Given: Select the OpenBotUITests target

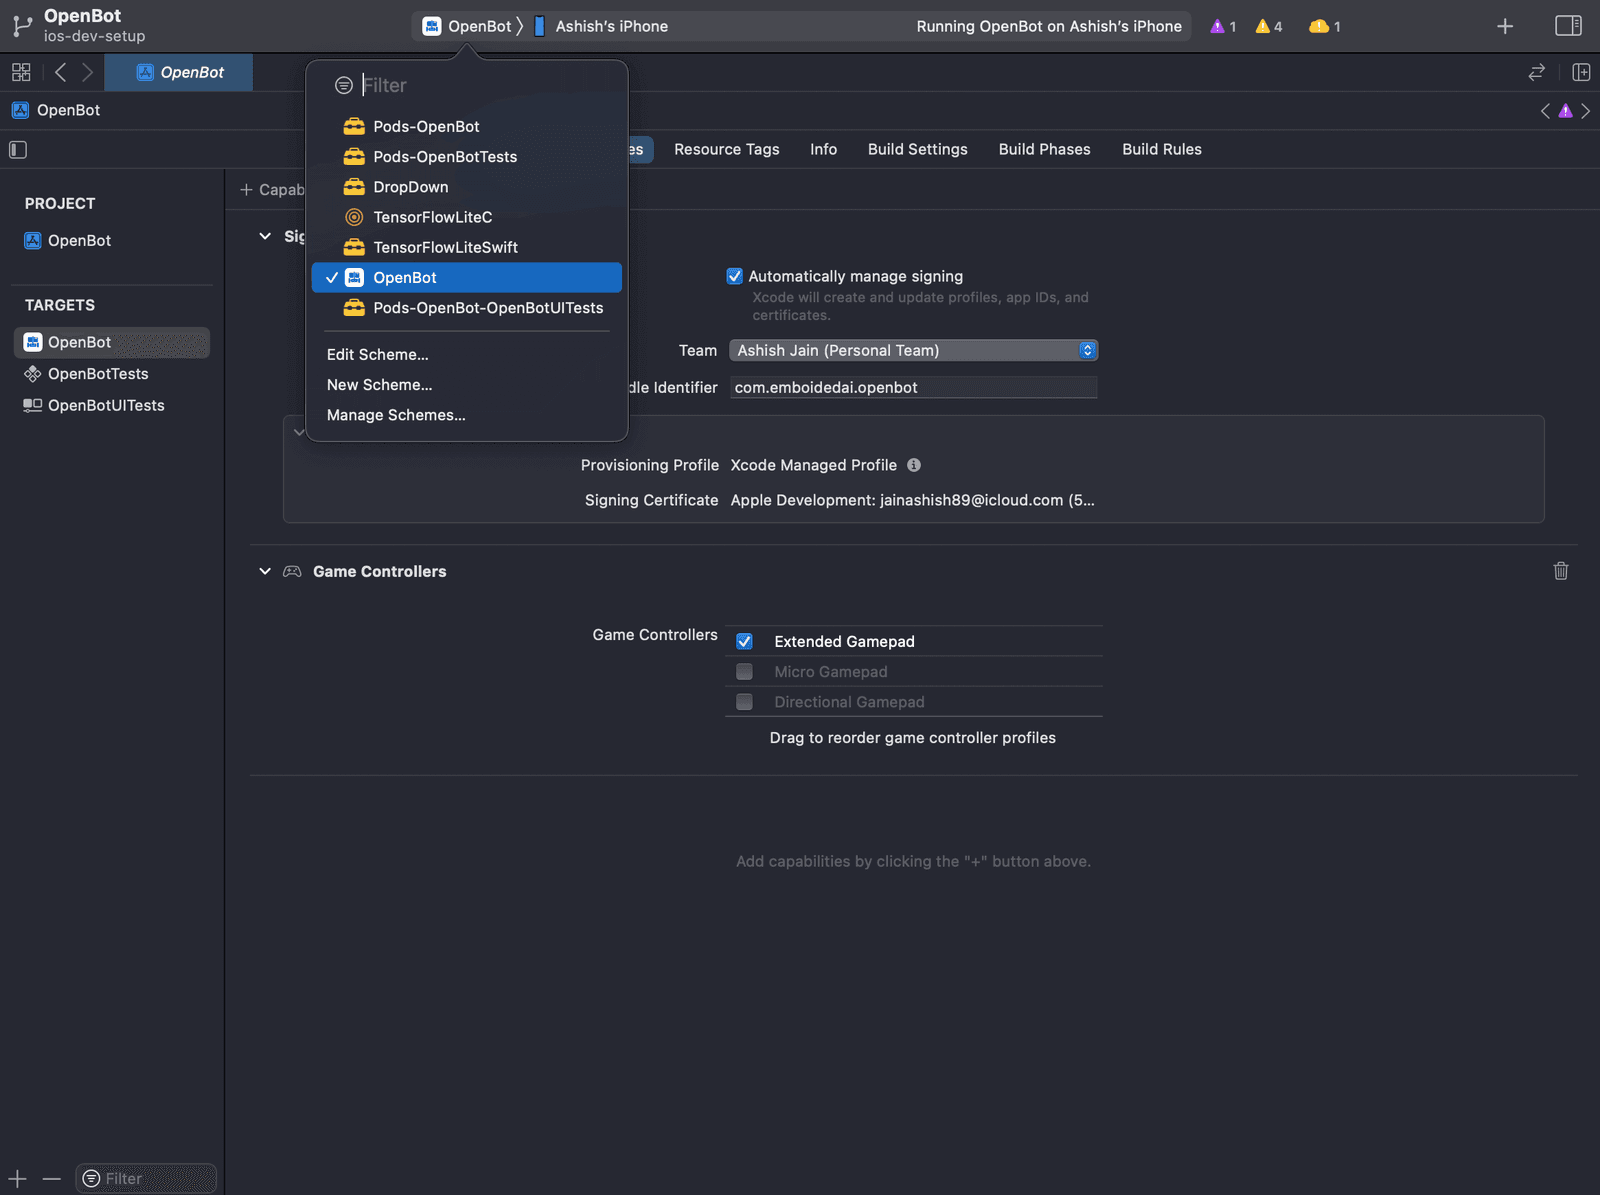Looking at the screenshot, I should [112, 405].
